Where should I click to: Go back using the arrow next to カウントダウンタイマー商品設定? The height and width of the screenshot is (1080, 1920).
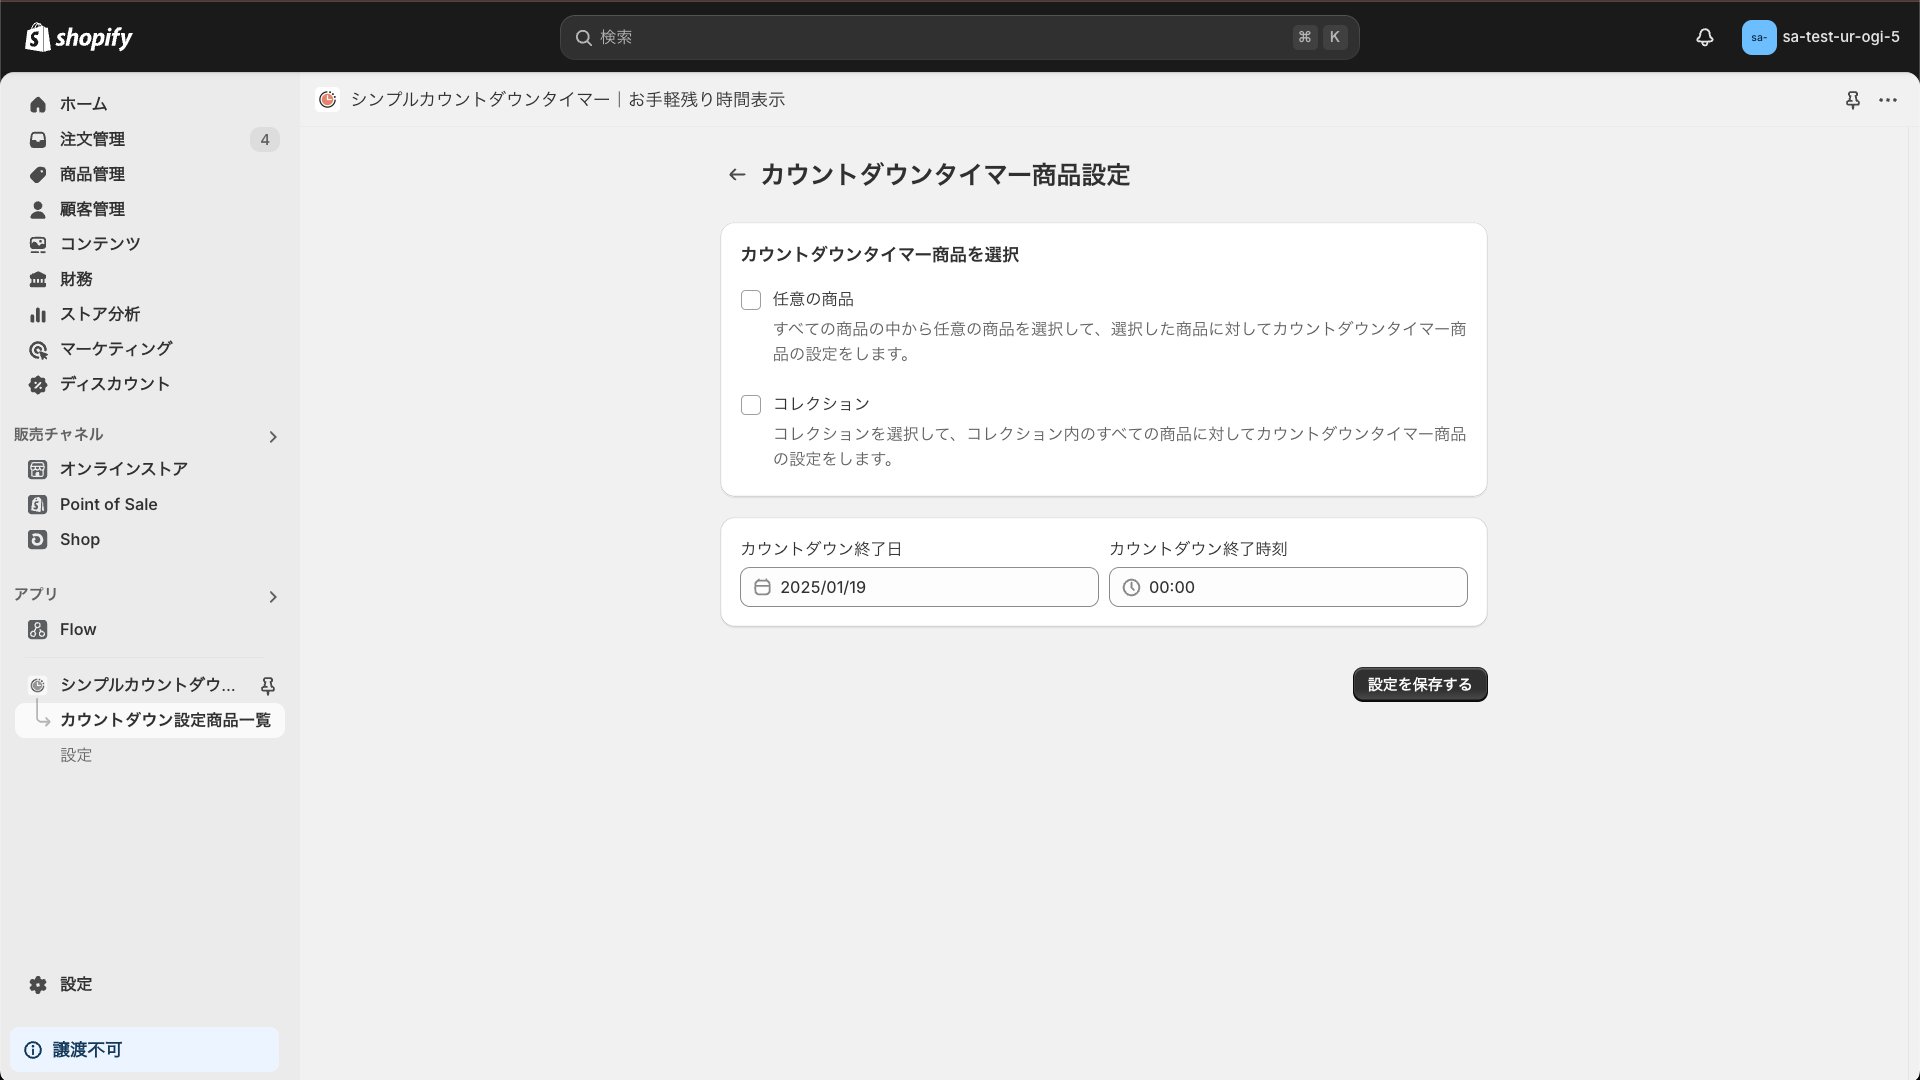(x=736, y=174)
